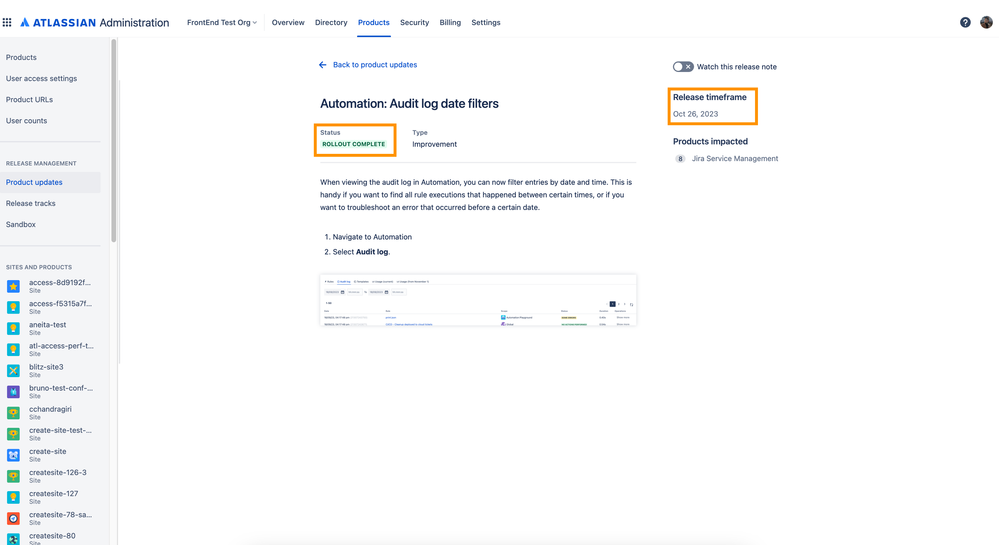This screenshot has width=999, height=545.
Task: Open Release tracks
Action: pyautogui.click(x=31, y=203)
